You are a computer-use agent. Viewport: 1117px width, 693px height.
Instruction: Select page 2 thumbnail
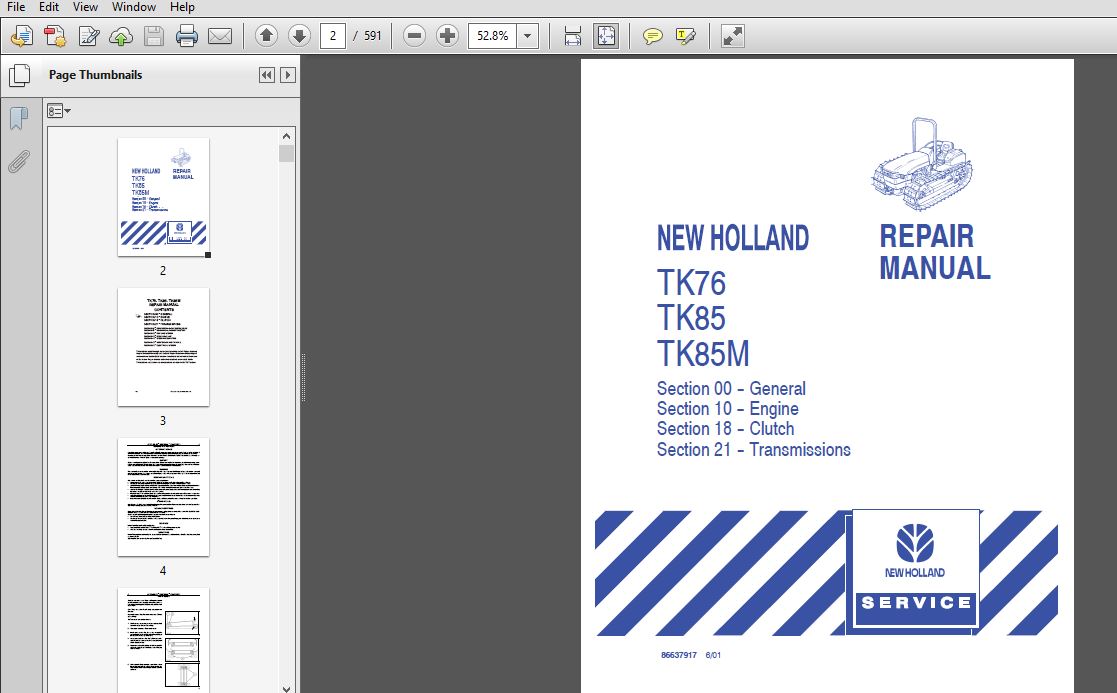pos(163,197)
